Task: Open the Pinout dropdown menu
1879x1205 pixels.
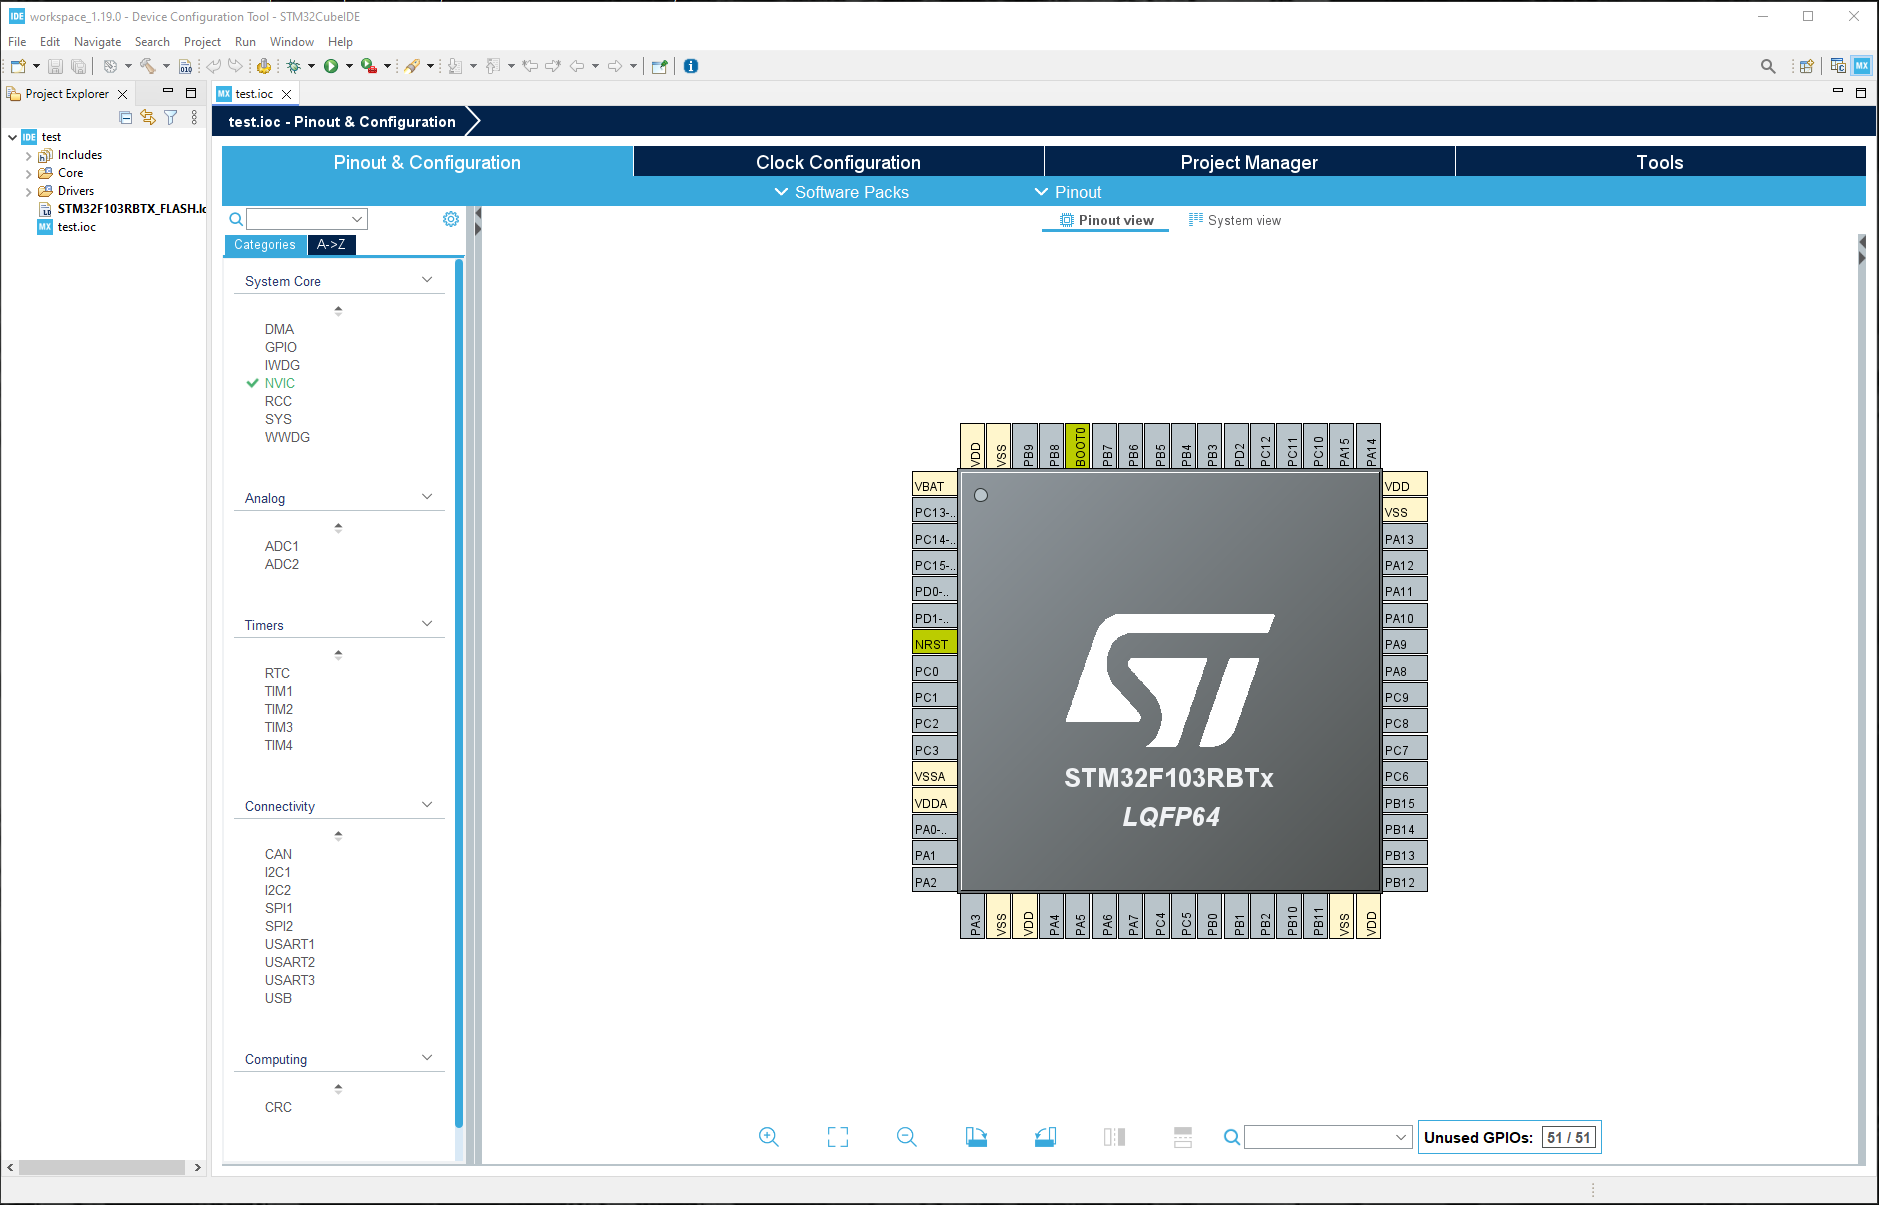Action: coord(1067,192)
